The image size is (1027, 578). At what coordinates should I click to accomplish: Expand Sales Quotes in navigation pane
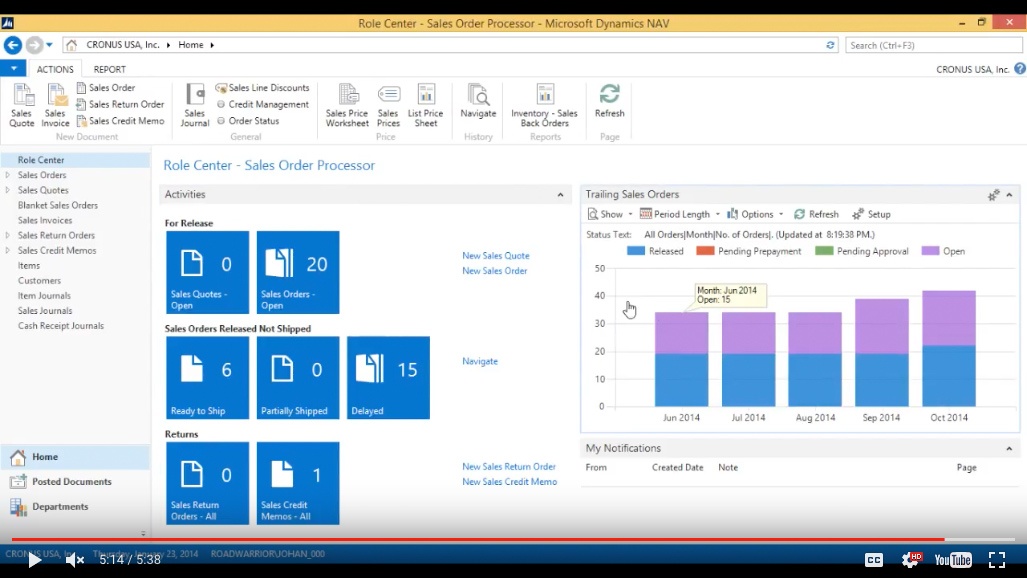point(8,190)
